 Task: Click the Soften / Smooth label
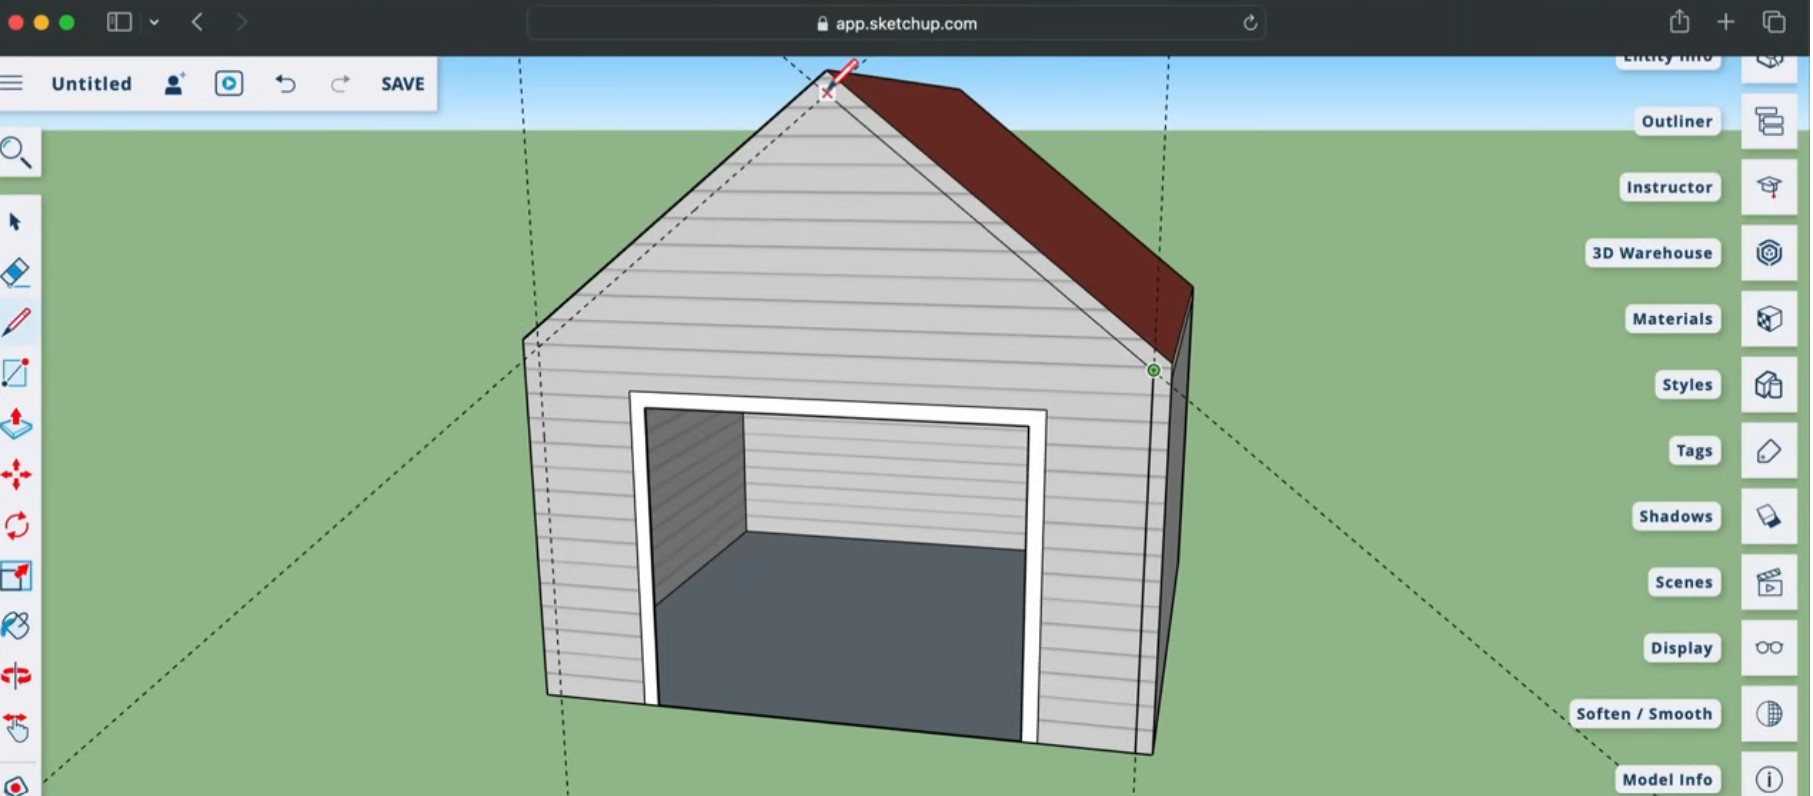(x=1644, y=714)
